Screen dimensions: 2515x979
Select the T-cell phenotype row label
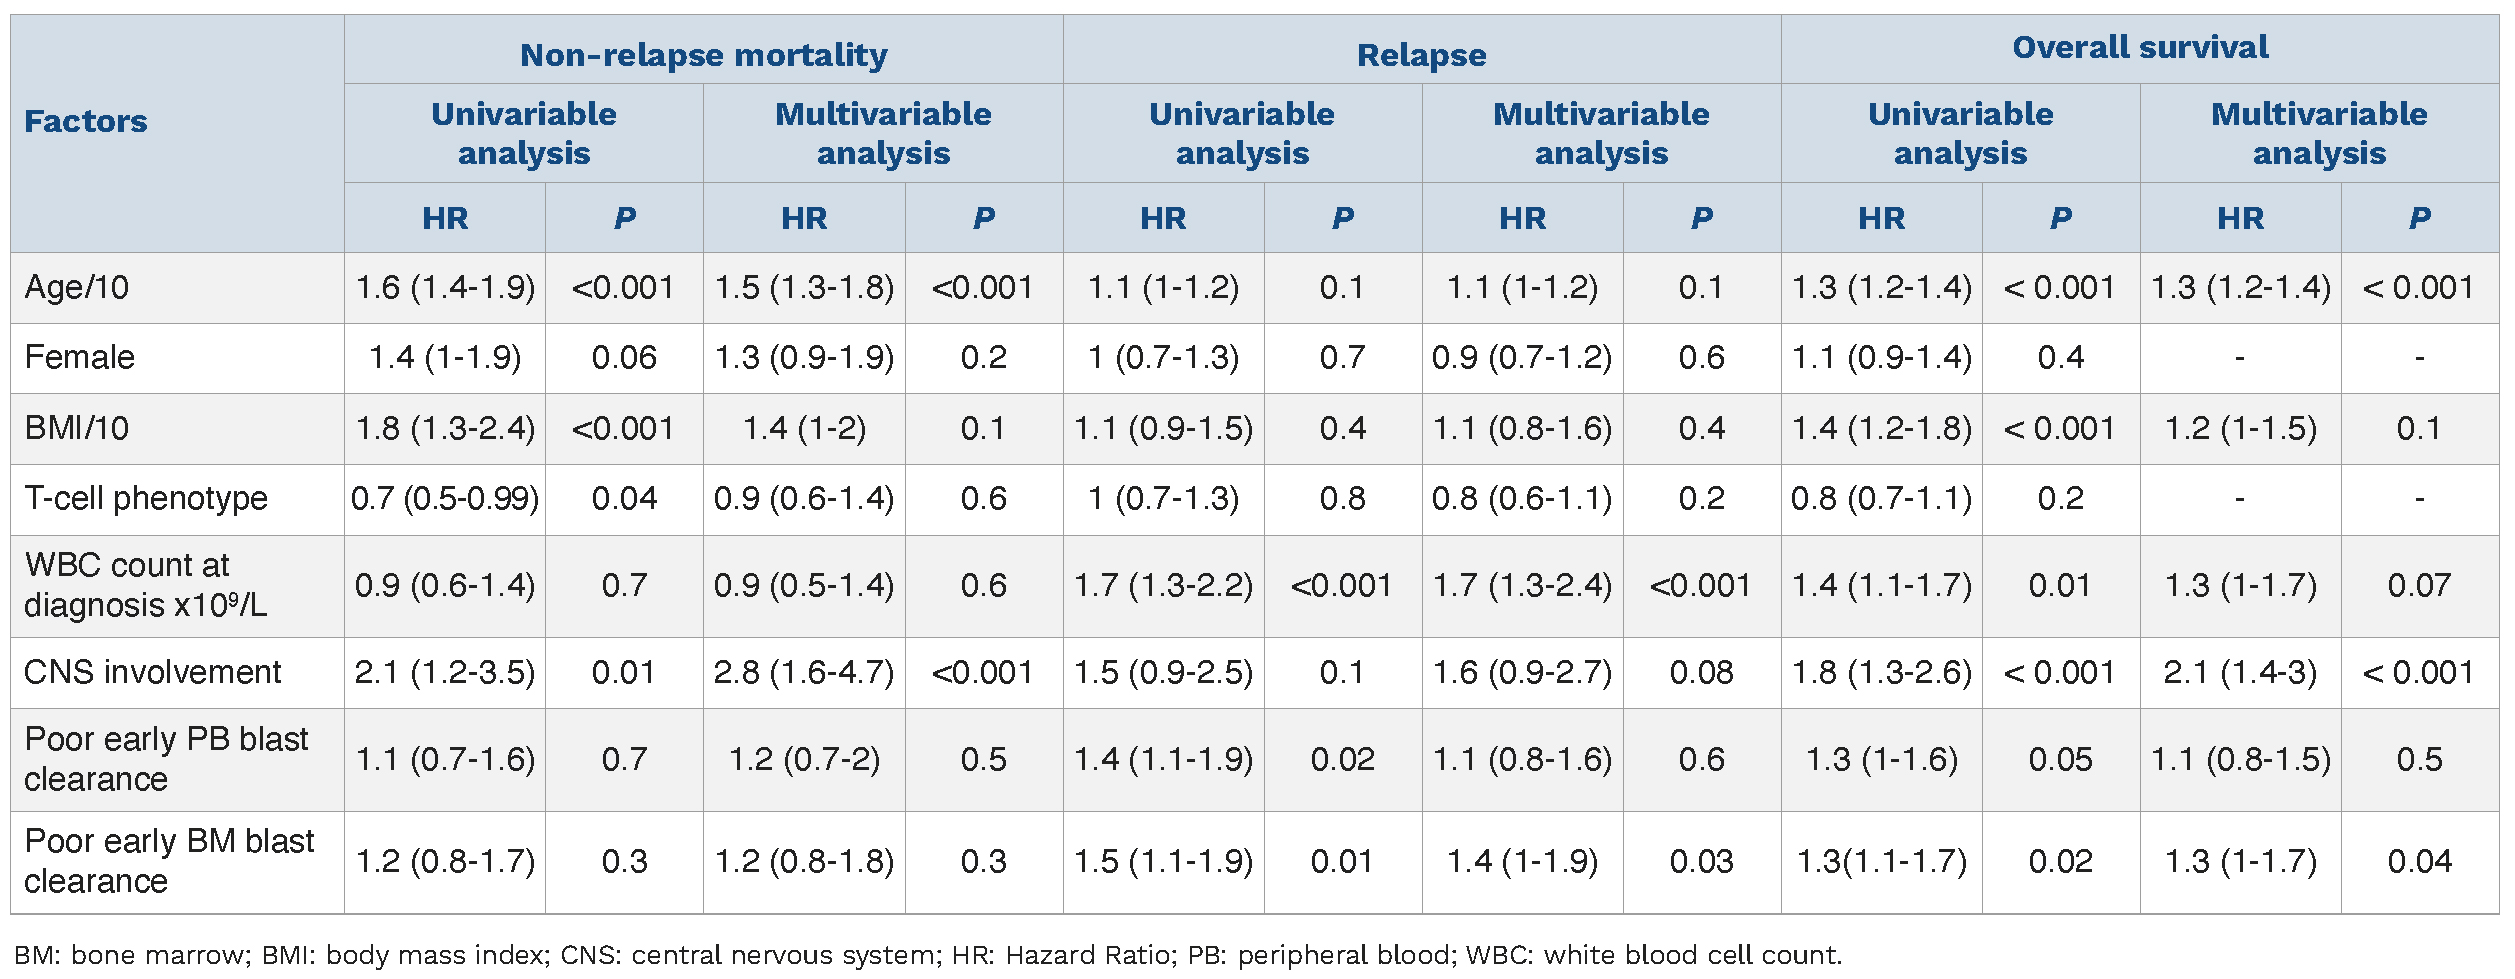[x=146, y=498]
